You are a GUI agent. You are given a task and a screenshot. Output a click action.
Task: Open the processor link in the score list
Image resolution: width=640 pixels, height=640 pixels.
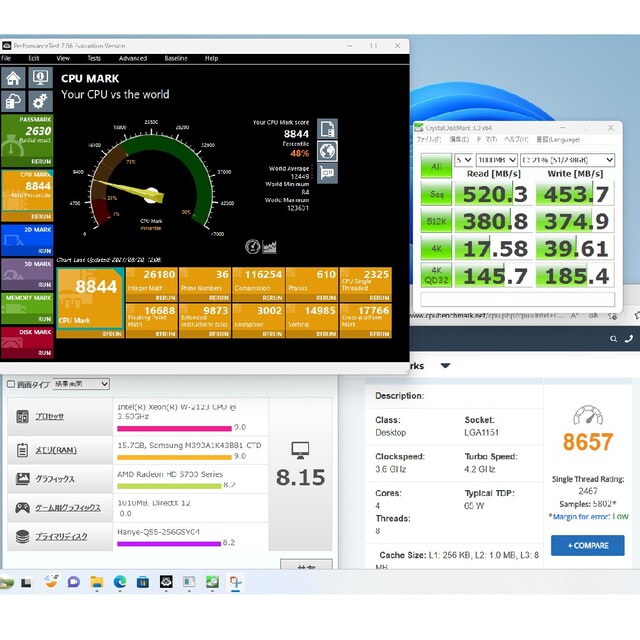click(x=49, y=416)
